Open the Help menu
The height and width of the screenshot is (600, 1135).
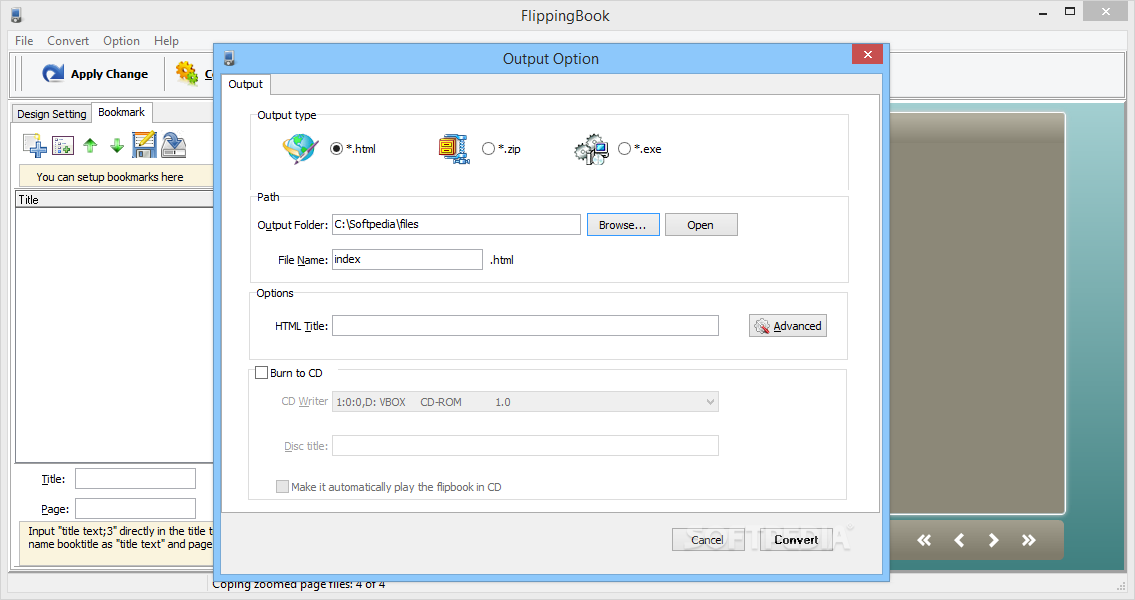166,41
